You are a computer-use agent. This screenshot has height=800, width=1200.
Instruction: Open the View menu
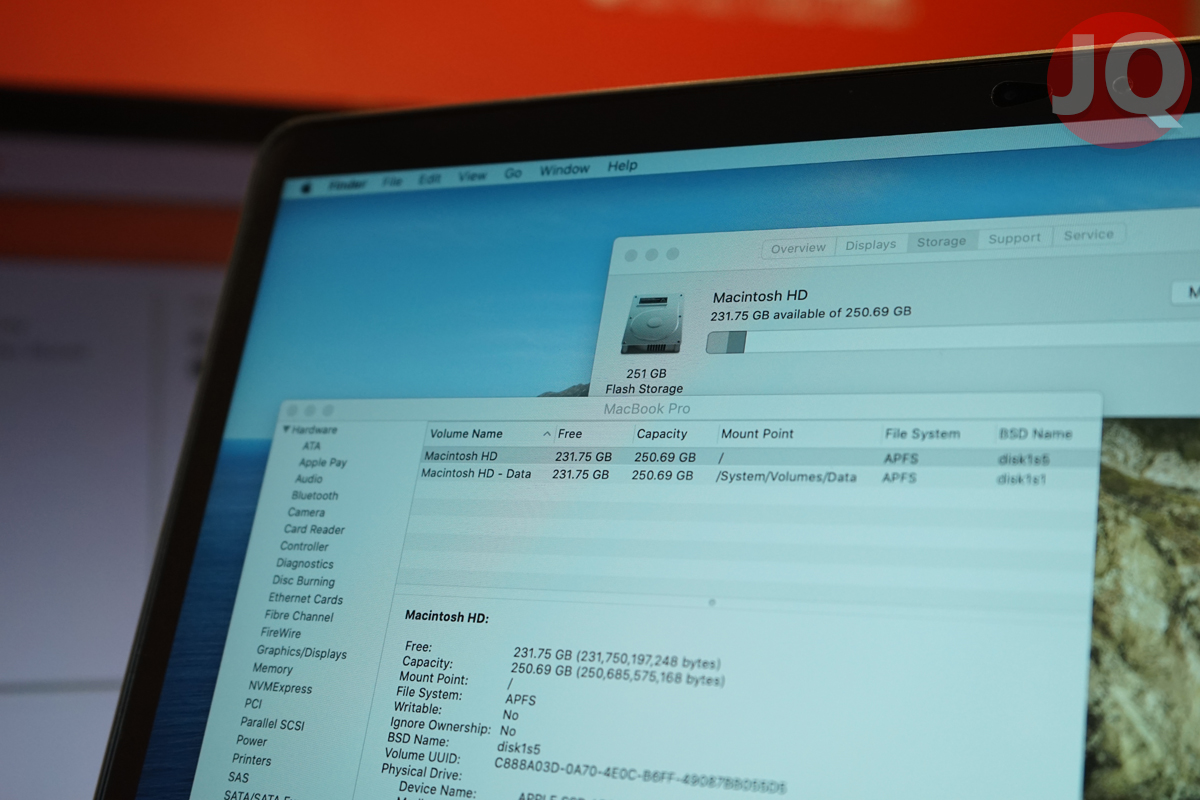pyautogui.click(x=472, y=176)
